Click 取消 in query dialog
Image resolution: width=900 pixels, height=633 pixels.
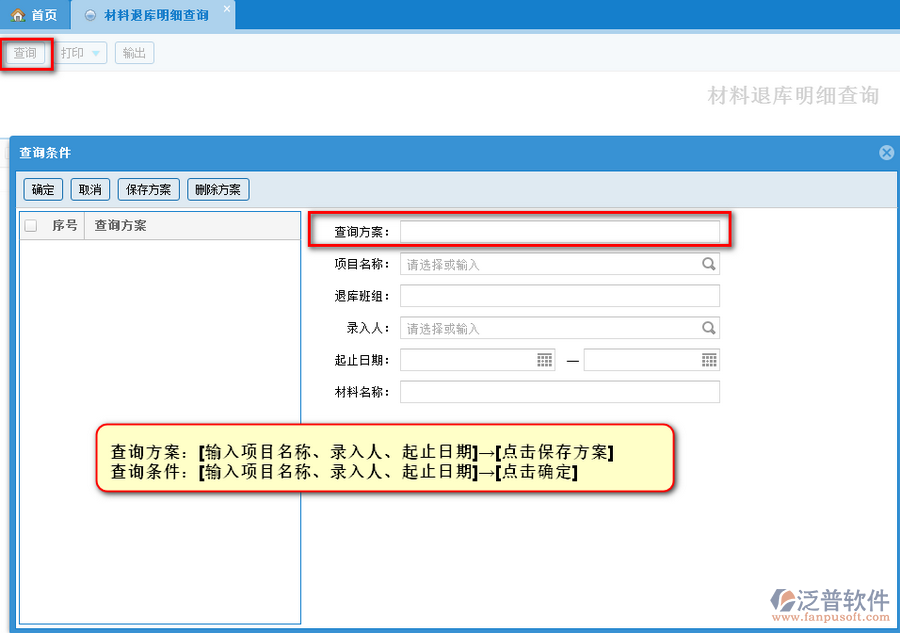click(x=90, y=189)
